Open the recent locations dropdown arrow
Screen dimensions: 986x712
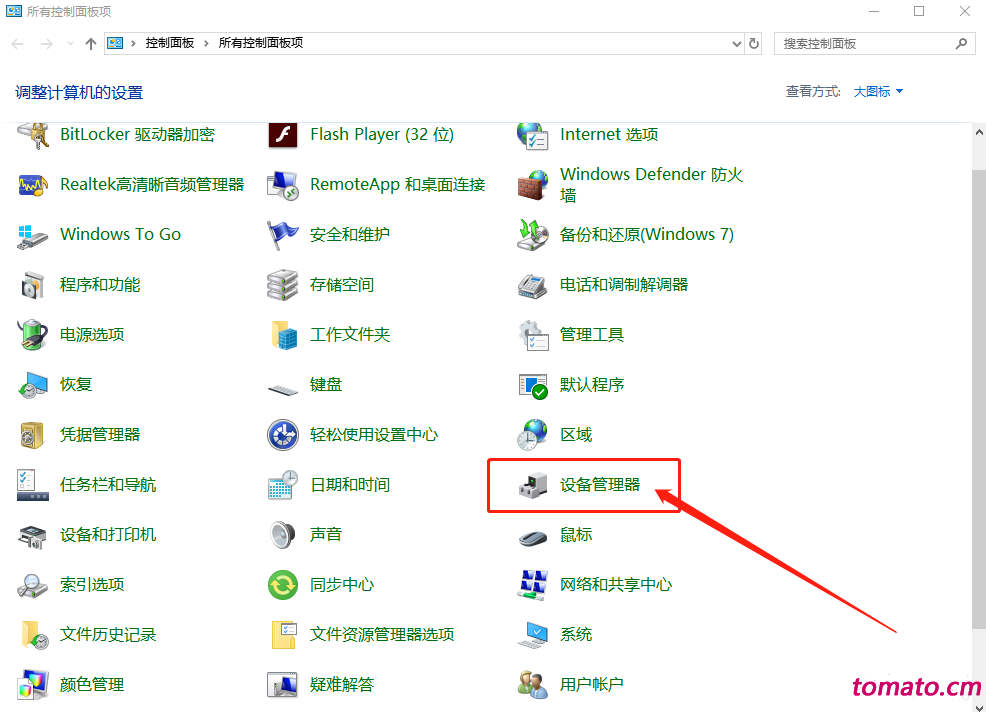coord(70,43)
